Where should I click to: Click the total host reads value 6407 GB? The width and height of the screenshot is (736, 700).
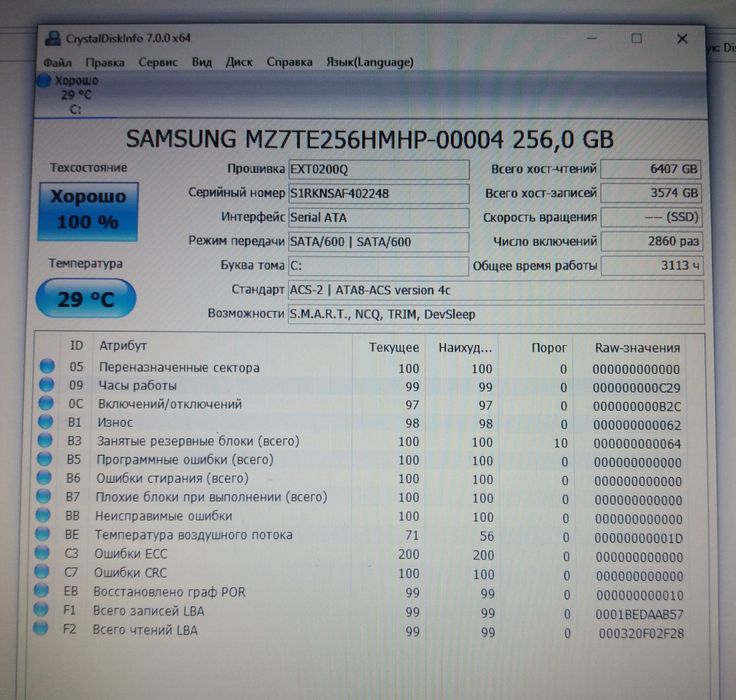point(651,169)
